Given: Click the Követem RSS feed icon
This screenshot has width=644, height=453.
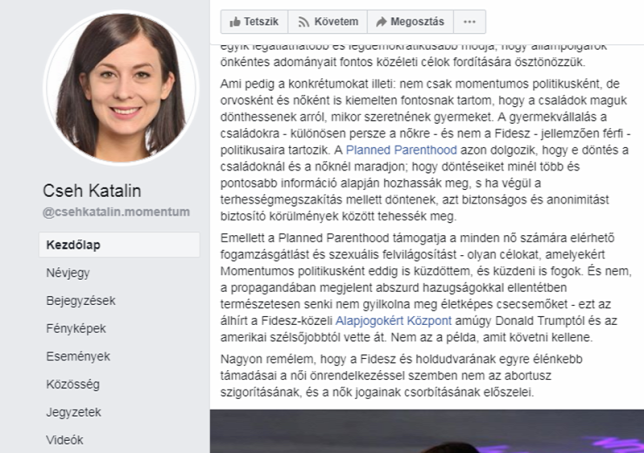Looking at the screenshot, I should (304, 22).
